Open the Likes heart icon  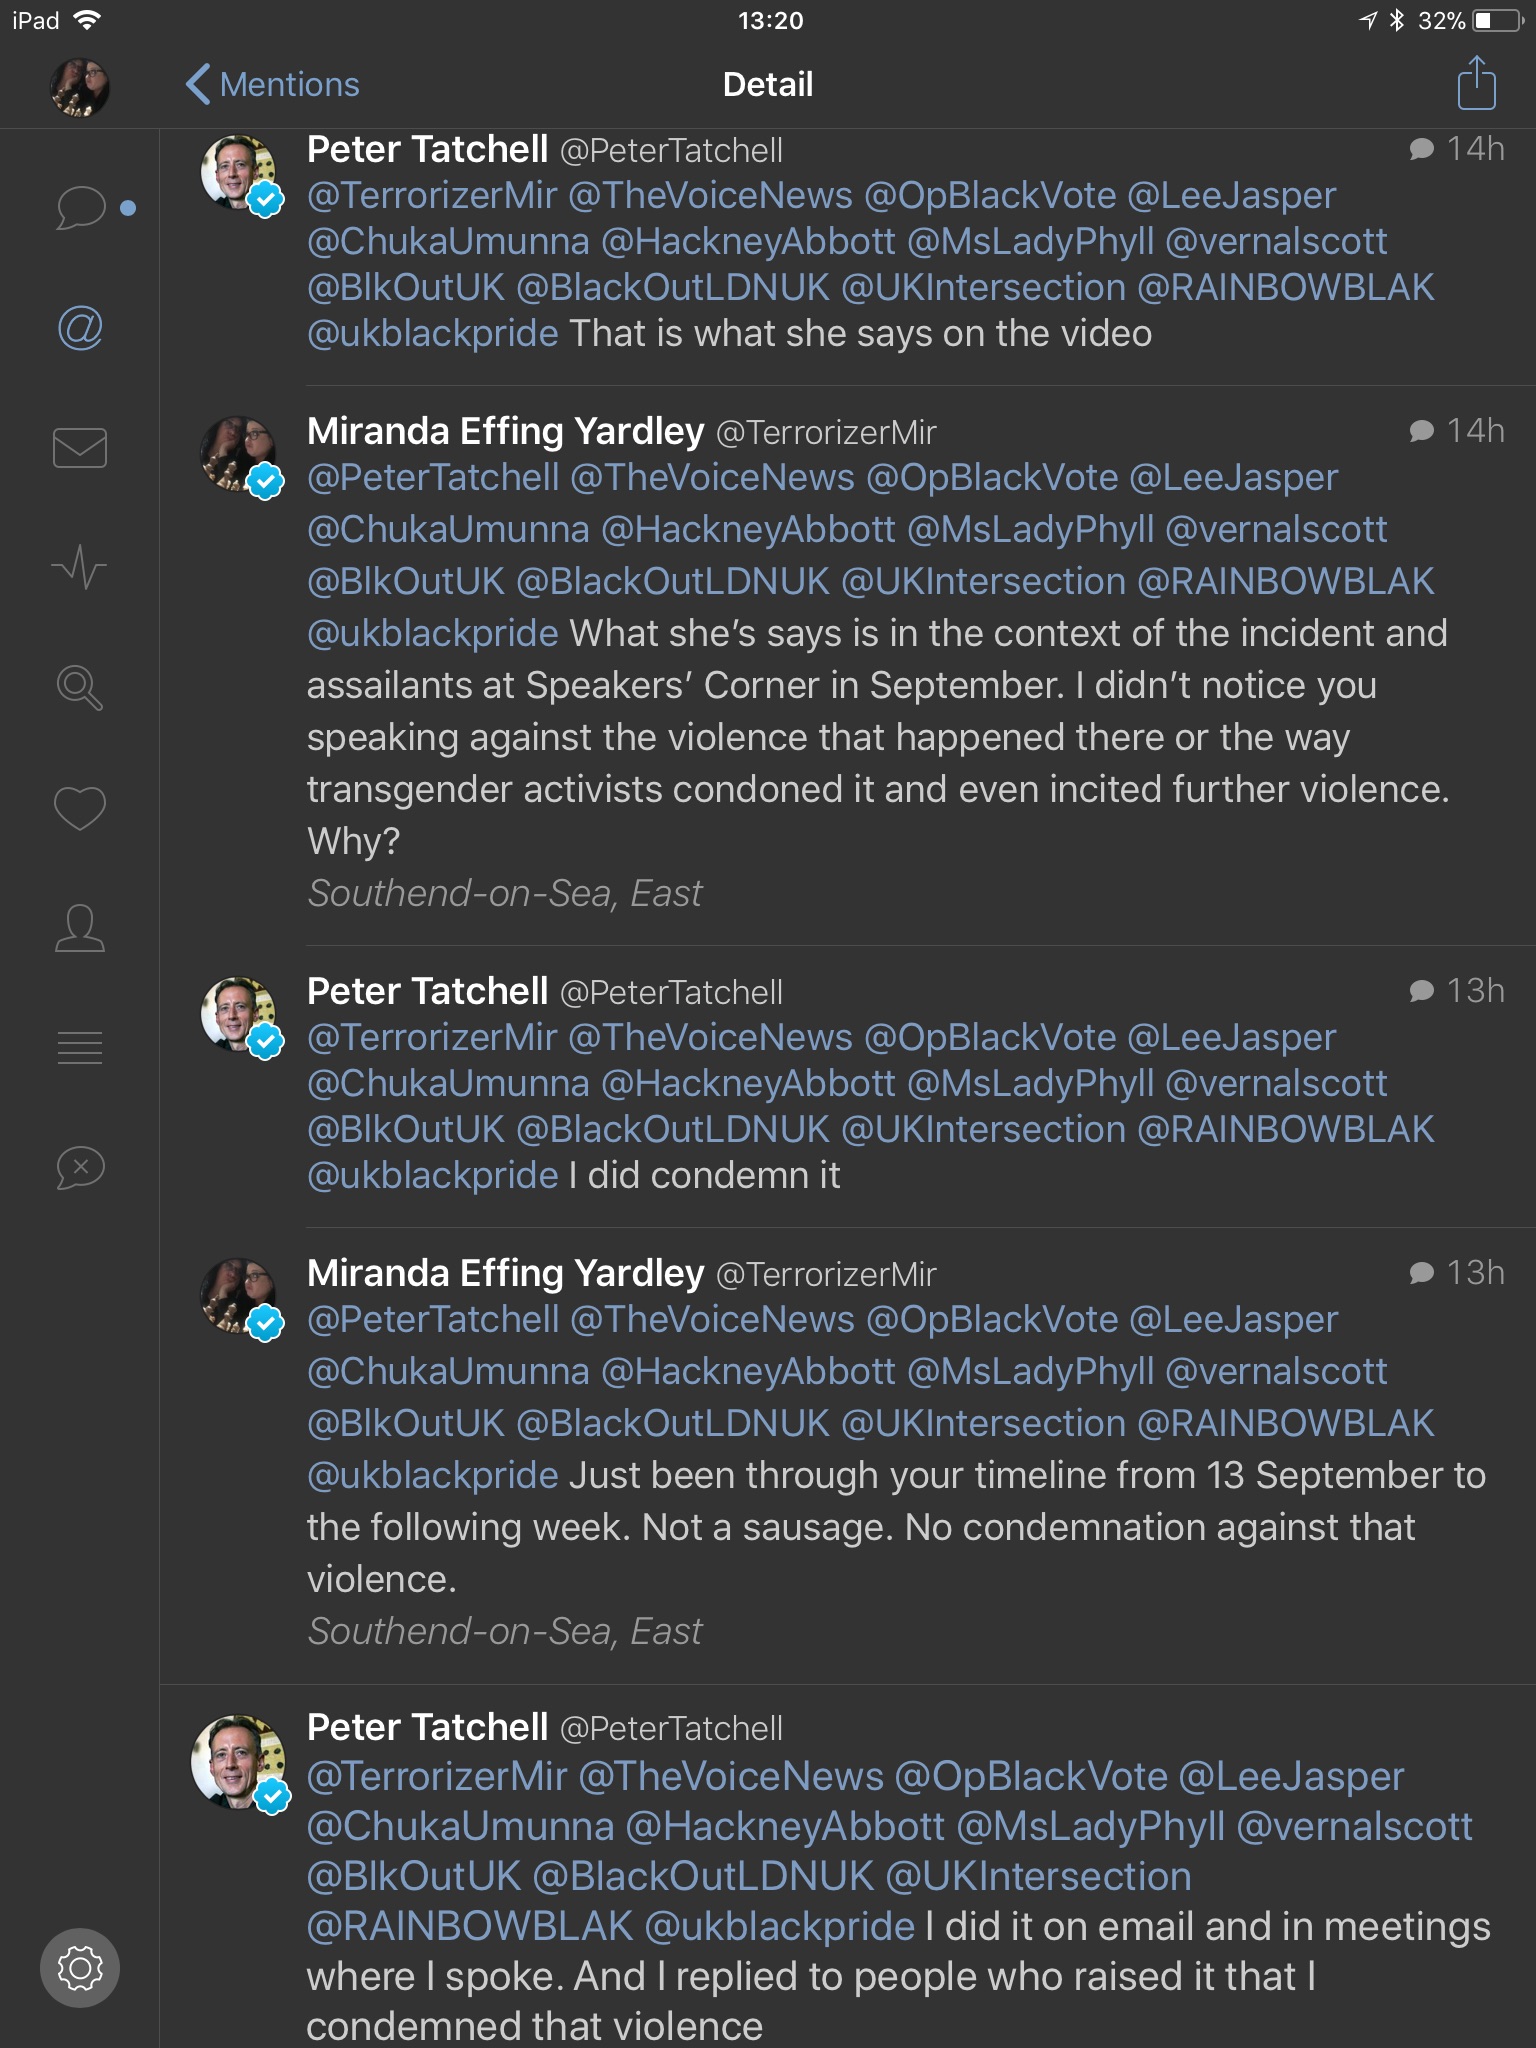80,808
